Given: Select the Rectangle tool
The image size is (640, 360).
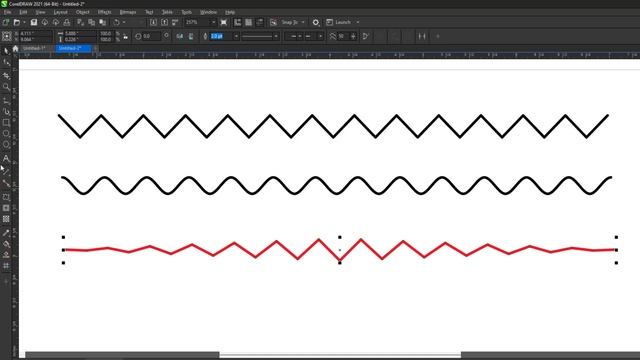Looking at the screenshot, I should pos(6,122).
